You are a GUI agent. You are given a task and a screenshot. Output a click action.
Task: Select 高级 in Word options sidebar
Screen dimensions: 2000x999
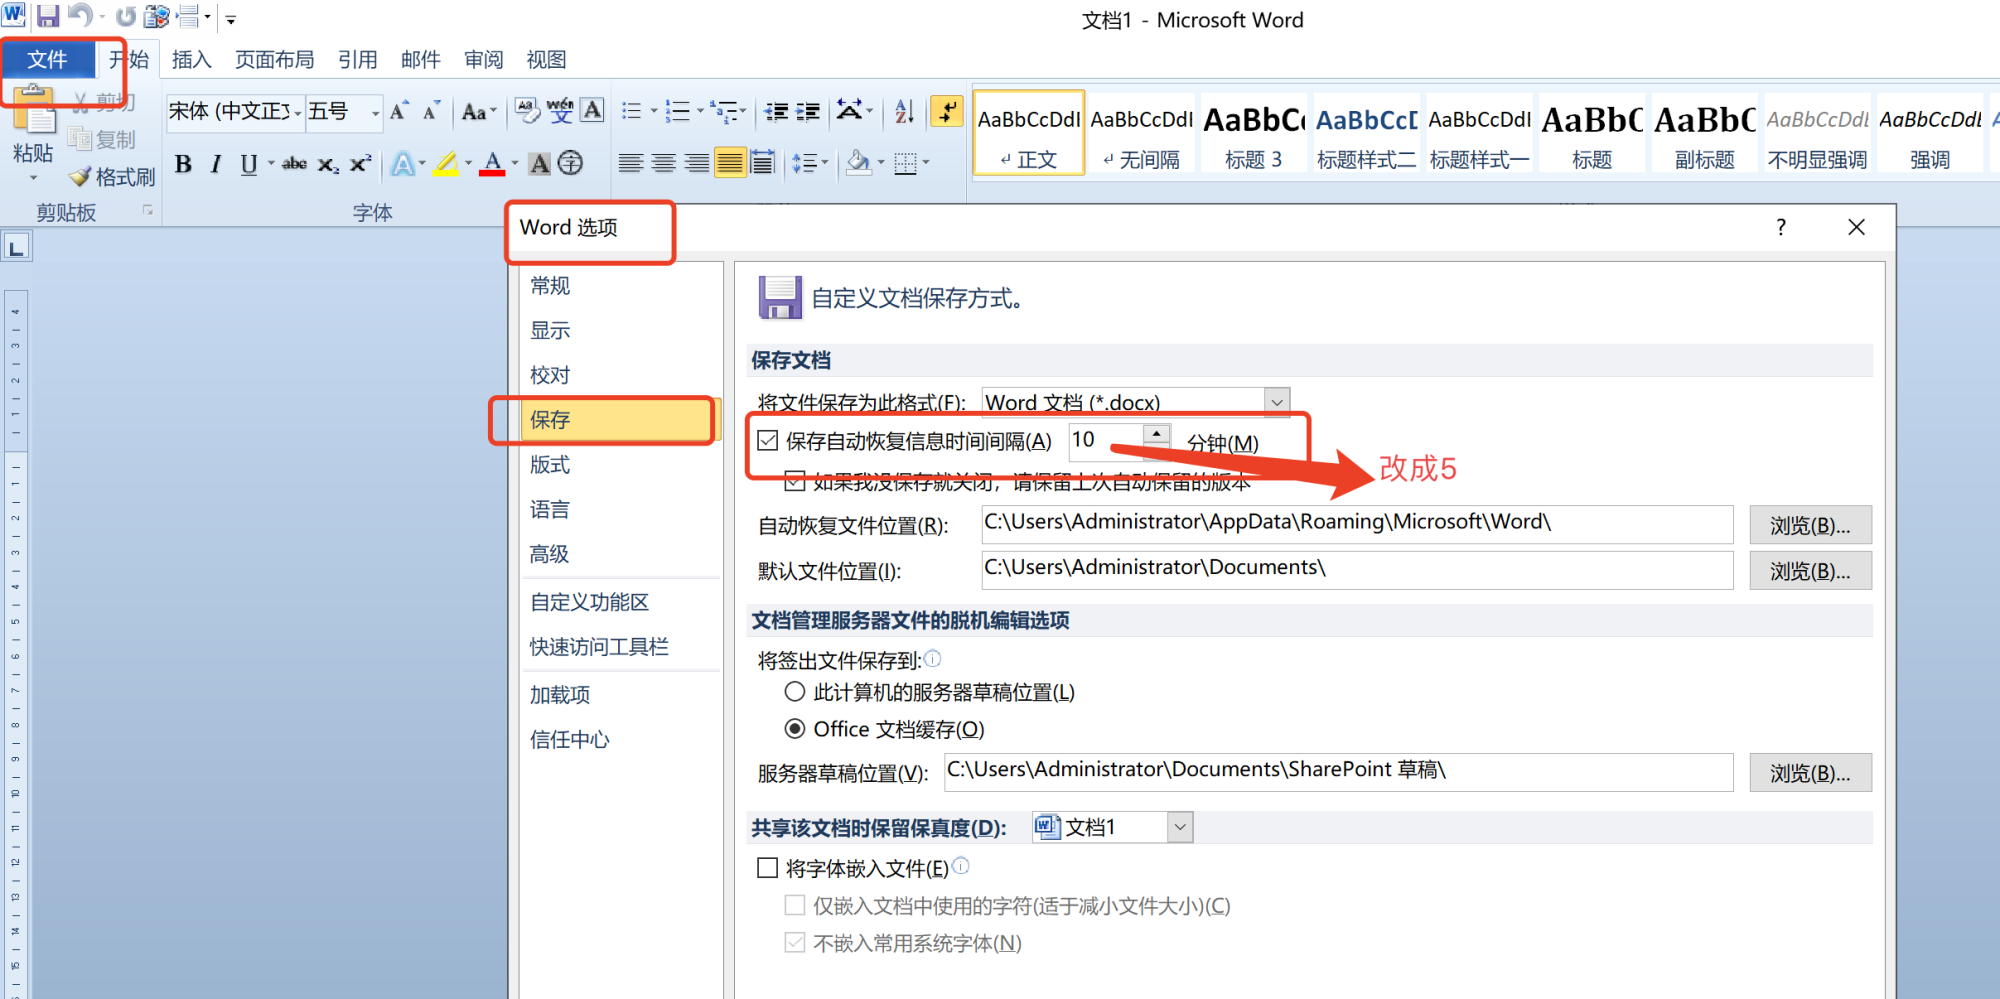[x=549, y=554]
